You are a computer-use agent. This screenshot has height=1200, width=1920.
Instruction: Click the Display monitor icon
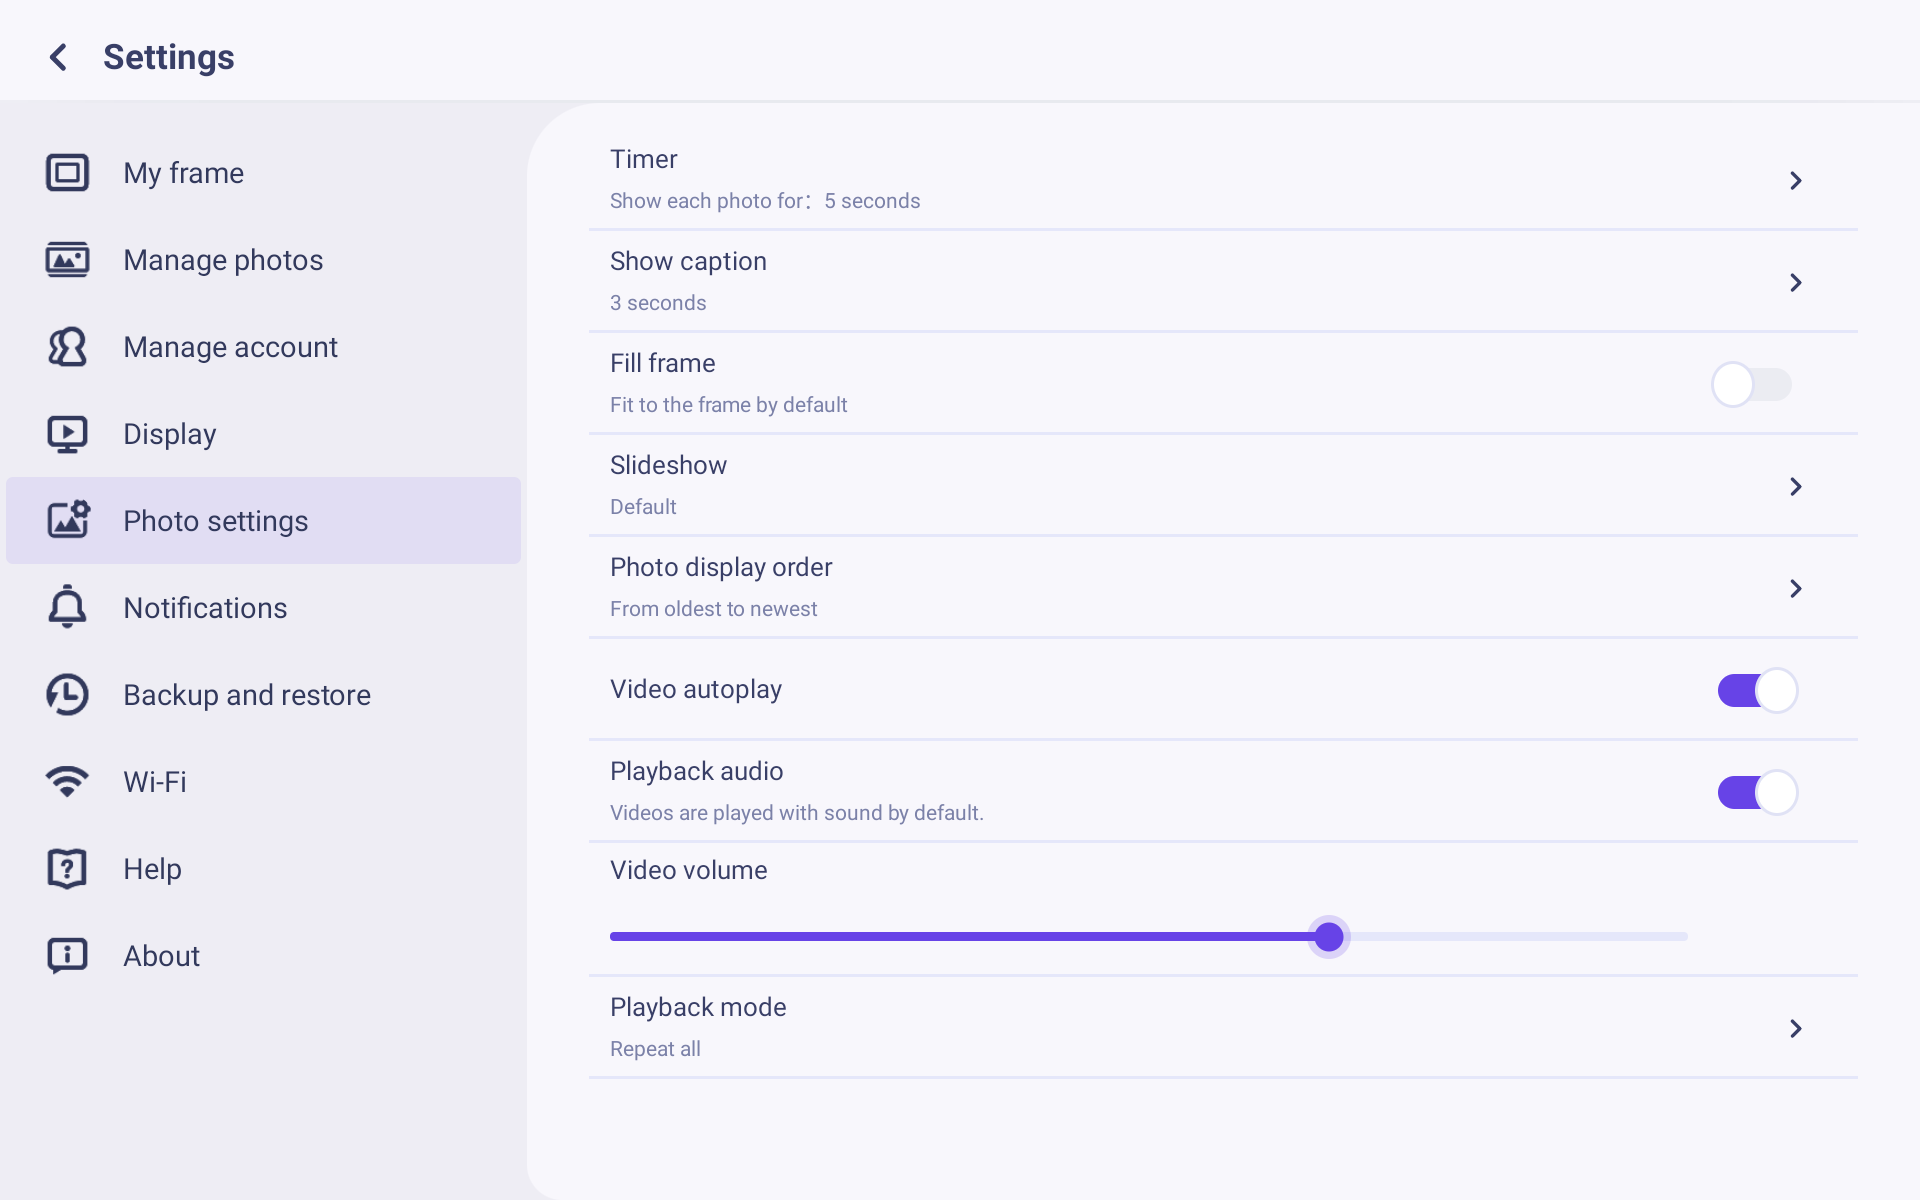point(67,434)
